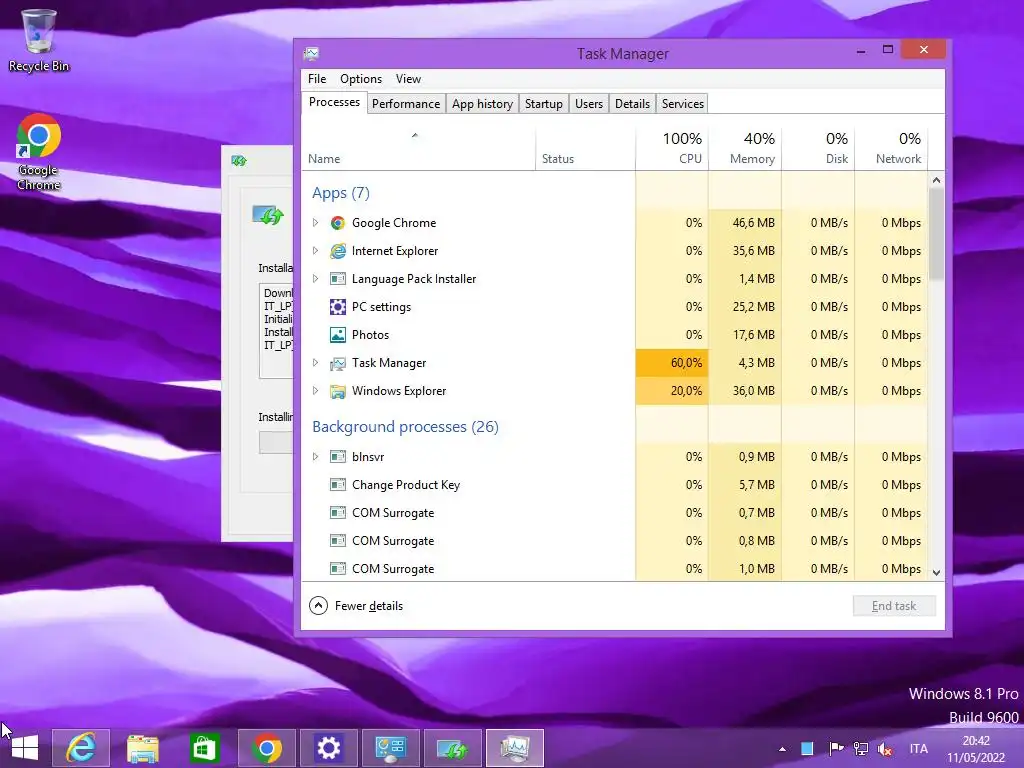
Task: Open Change Product Key taskbar button
Action: click(391, 748)
